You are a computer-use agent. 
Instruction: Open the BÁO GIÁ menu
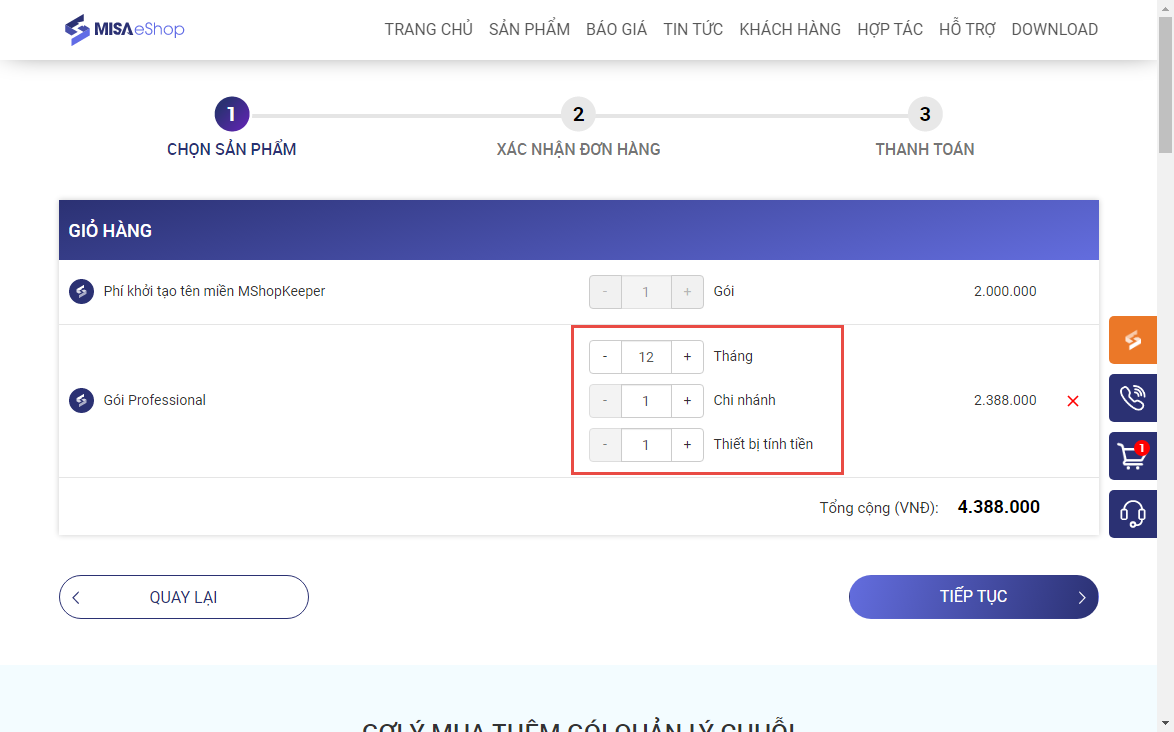616,30
